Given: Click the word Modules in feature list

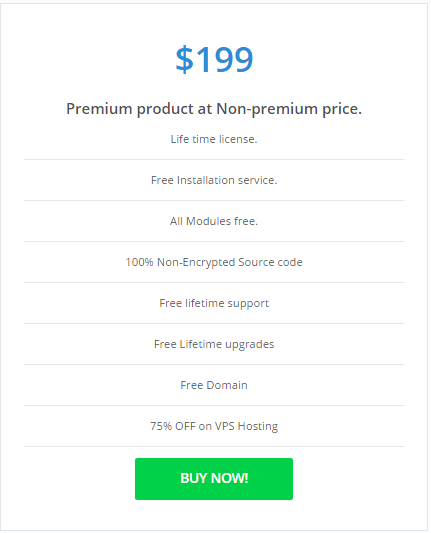Looking at the screenshot, I should (208, 221).
